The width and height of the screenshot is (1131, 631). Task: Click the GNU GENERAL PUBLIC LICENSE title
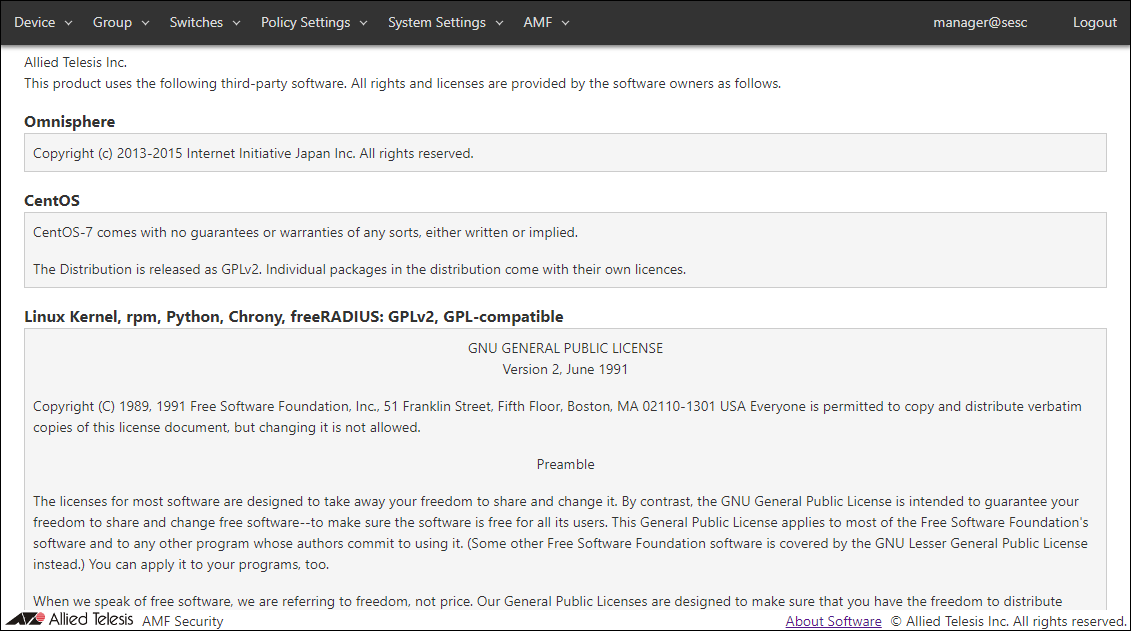pyautogui.click(x=566, y=348)
